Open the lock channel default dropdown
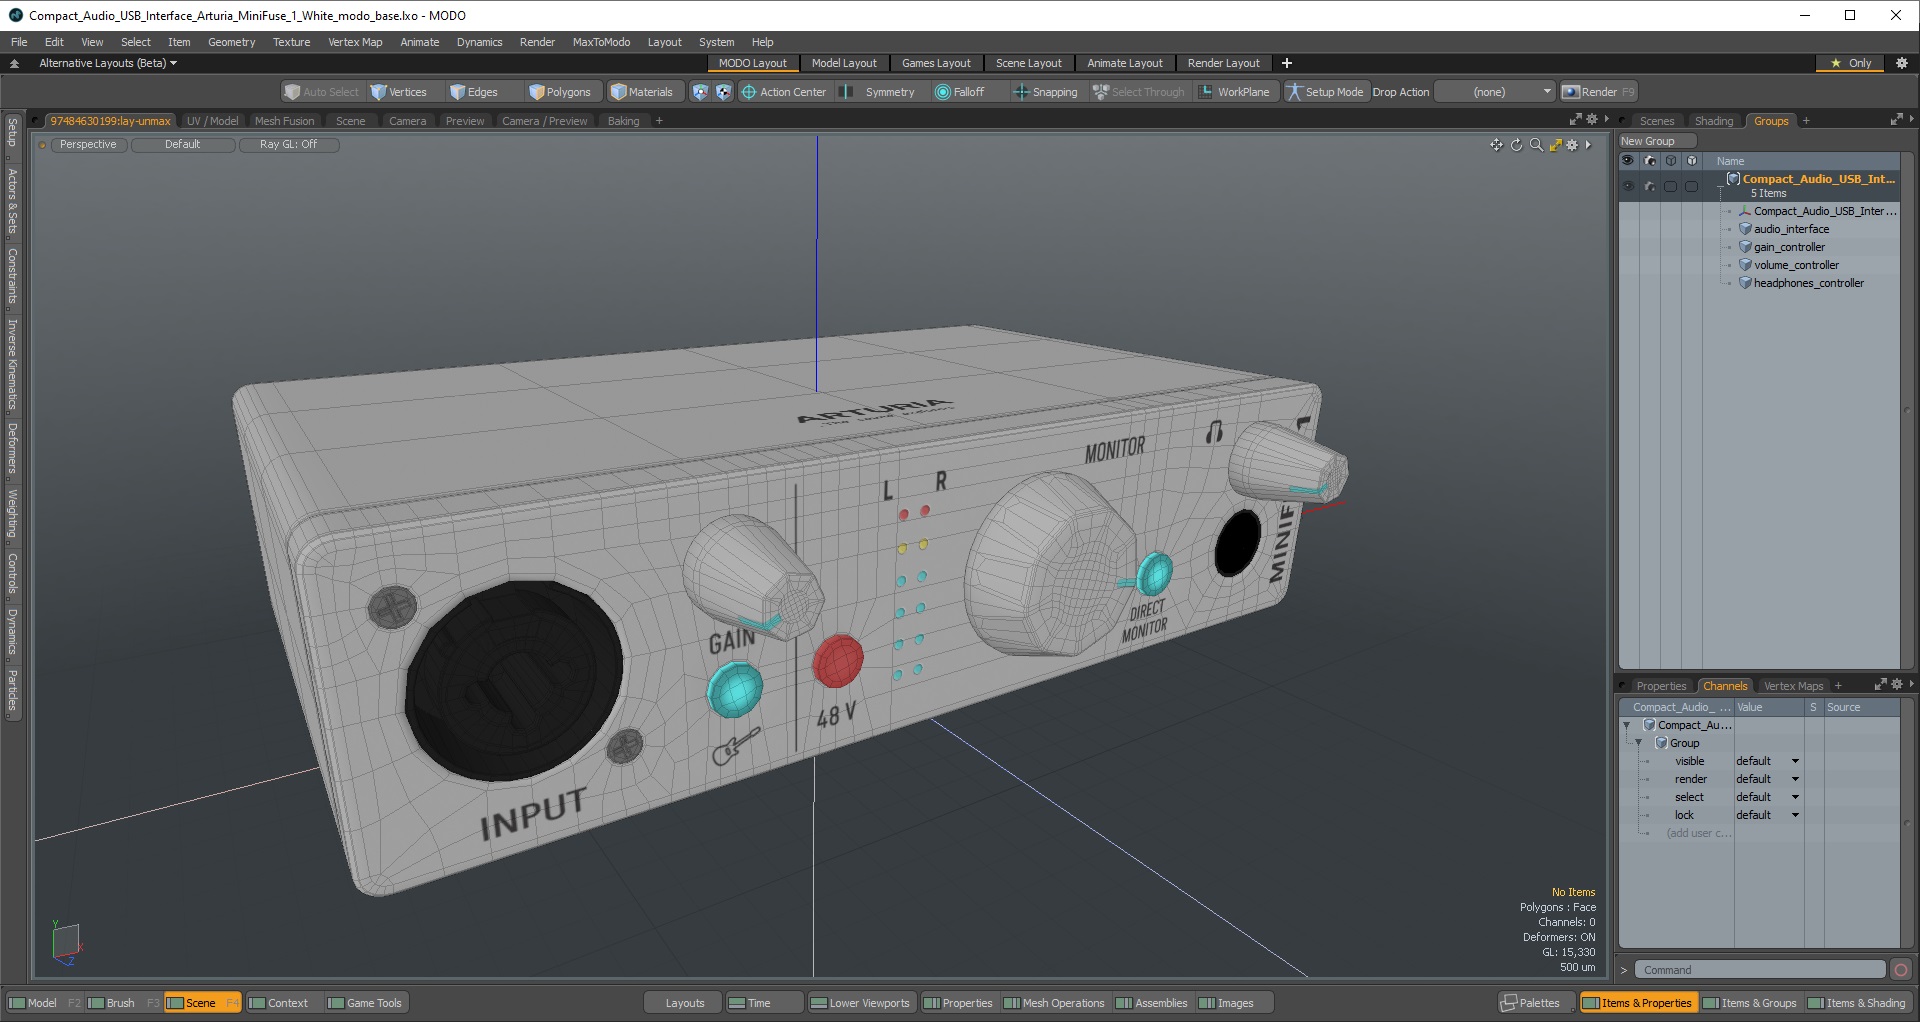The height and width of the screenshot is (1022, 1924). 1767,815
